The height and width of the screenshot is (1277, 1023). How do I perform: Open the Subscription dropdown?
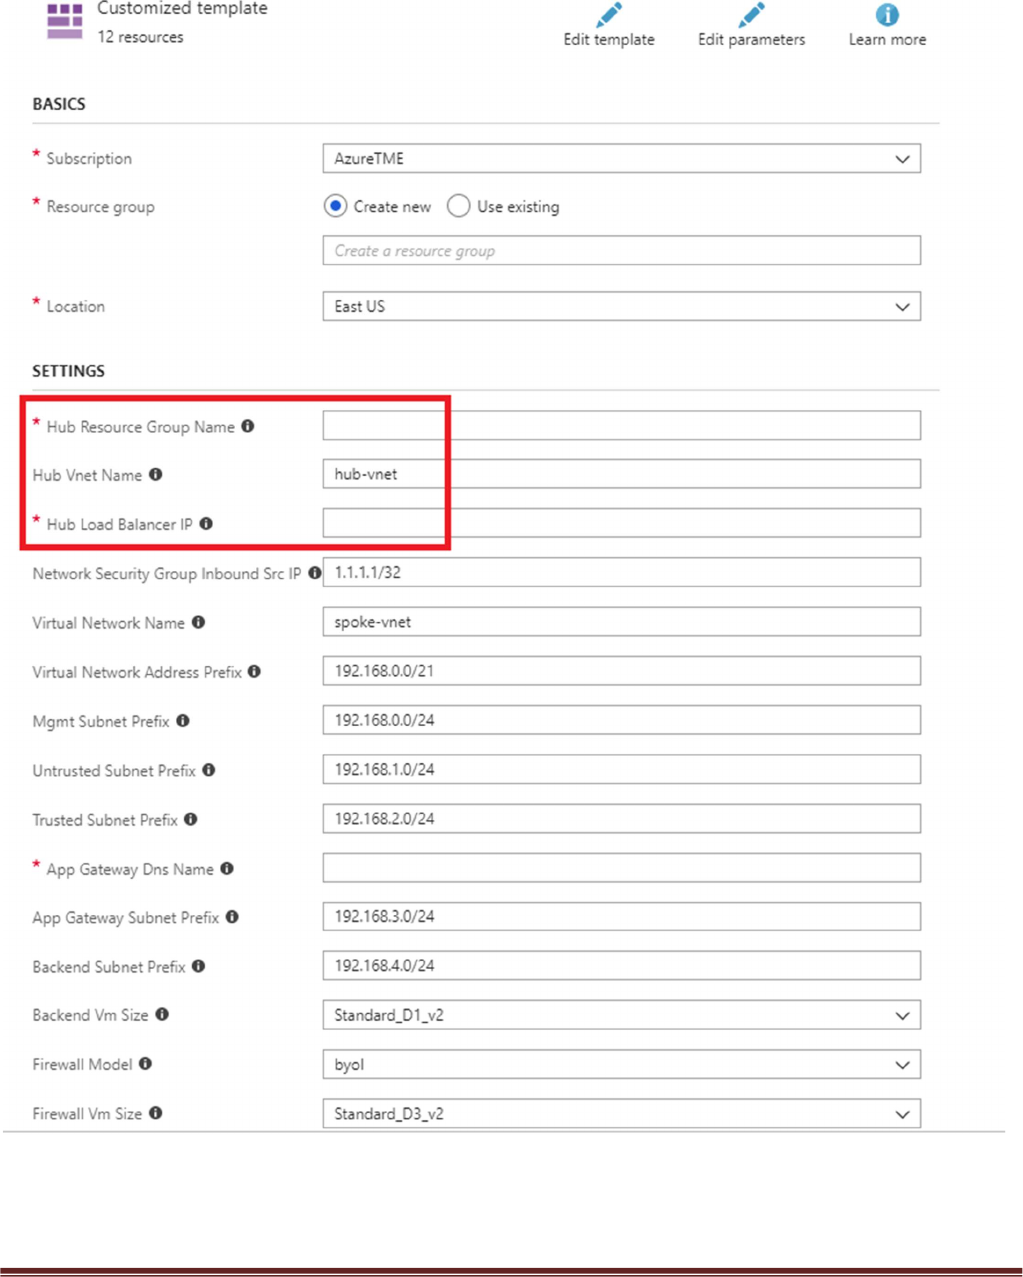(x=621, y=159)
